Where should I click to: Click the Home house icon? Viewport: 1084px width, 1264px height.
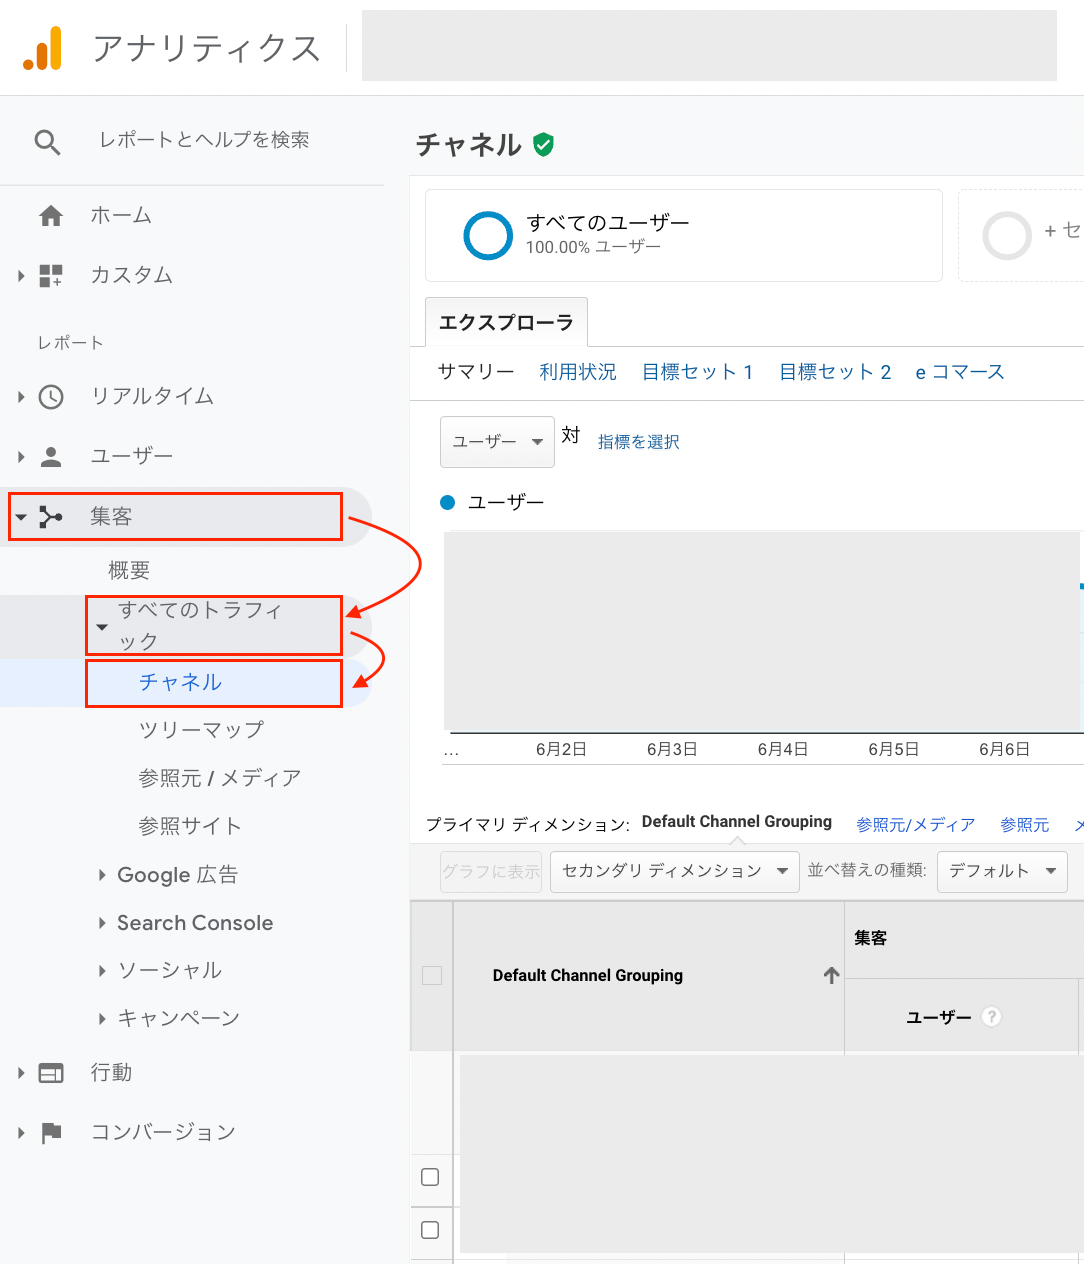(51, 216)
